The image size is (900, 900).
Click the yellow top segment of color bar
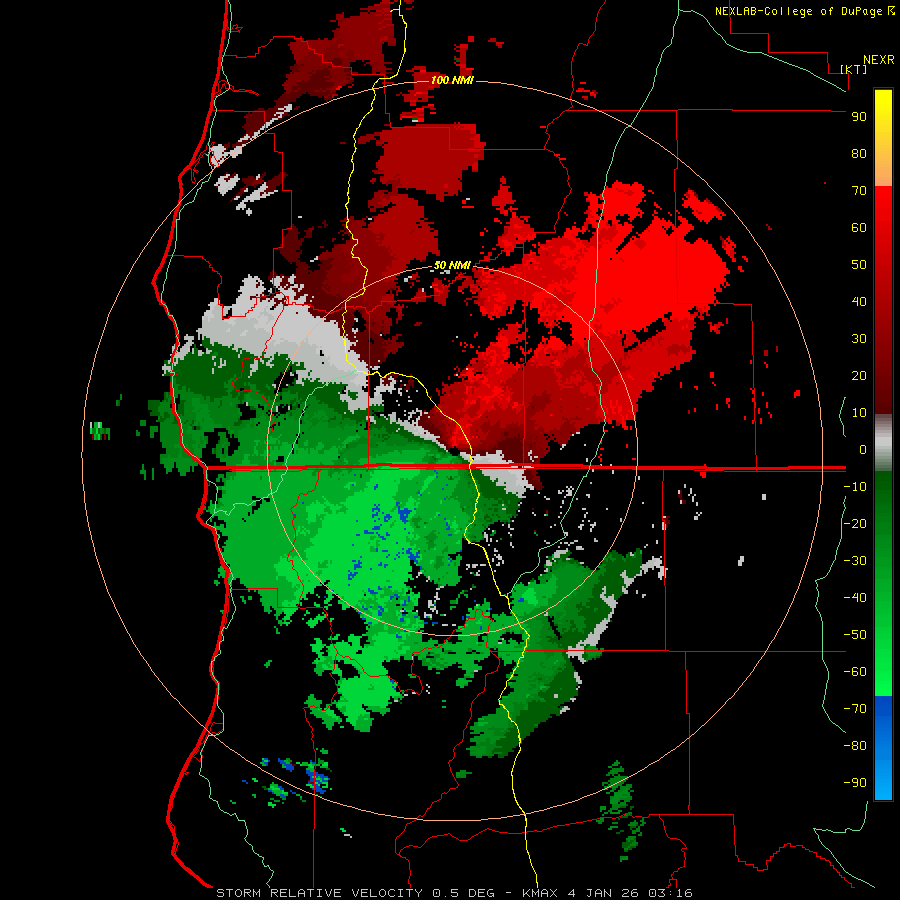[883, 138]
